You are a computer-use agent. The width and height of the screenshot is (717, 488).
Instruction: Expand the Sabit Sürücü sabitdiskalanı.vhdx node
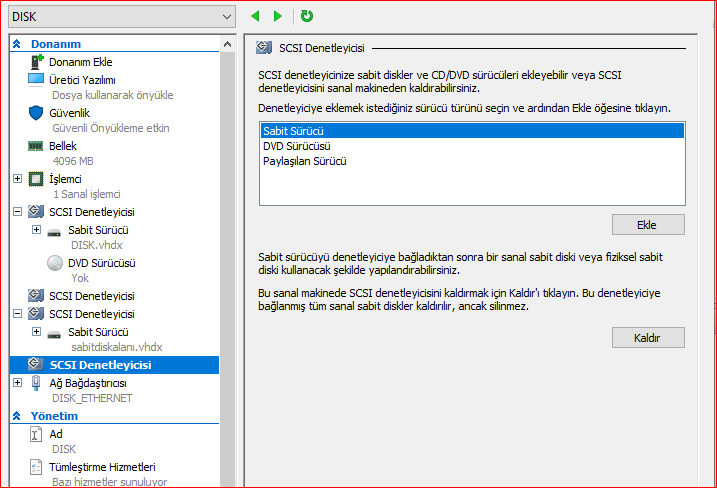(x=37, y=331)
